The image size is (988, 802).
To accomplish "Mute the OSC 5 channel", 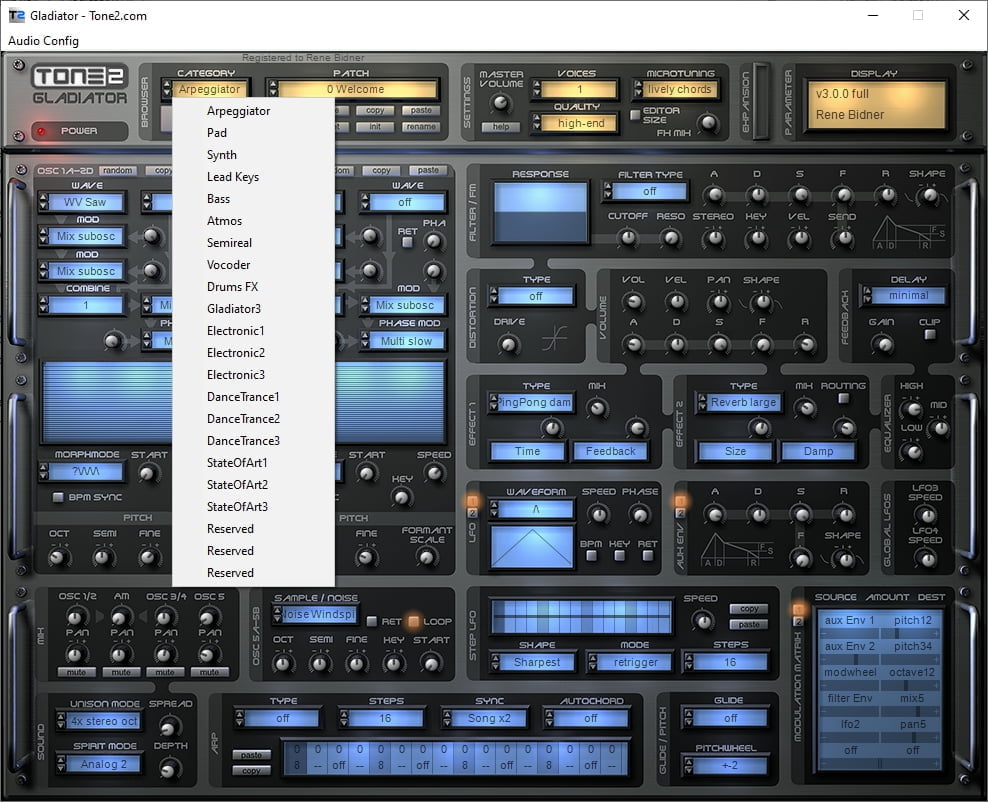I will pyautogui.click(x=209, y=672).
